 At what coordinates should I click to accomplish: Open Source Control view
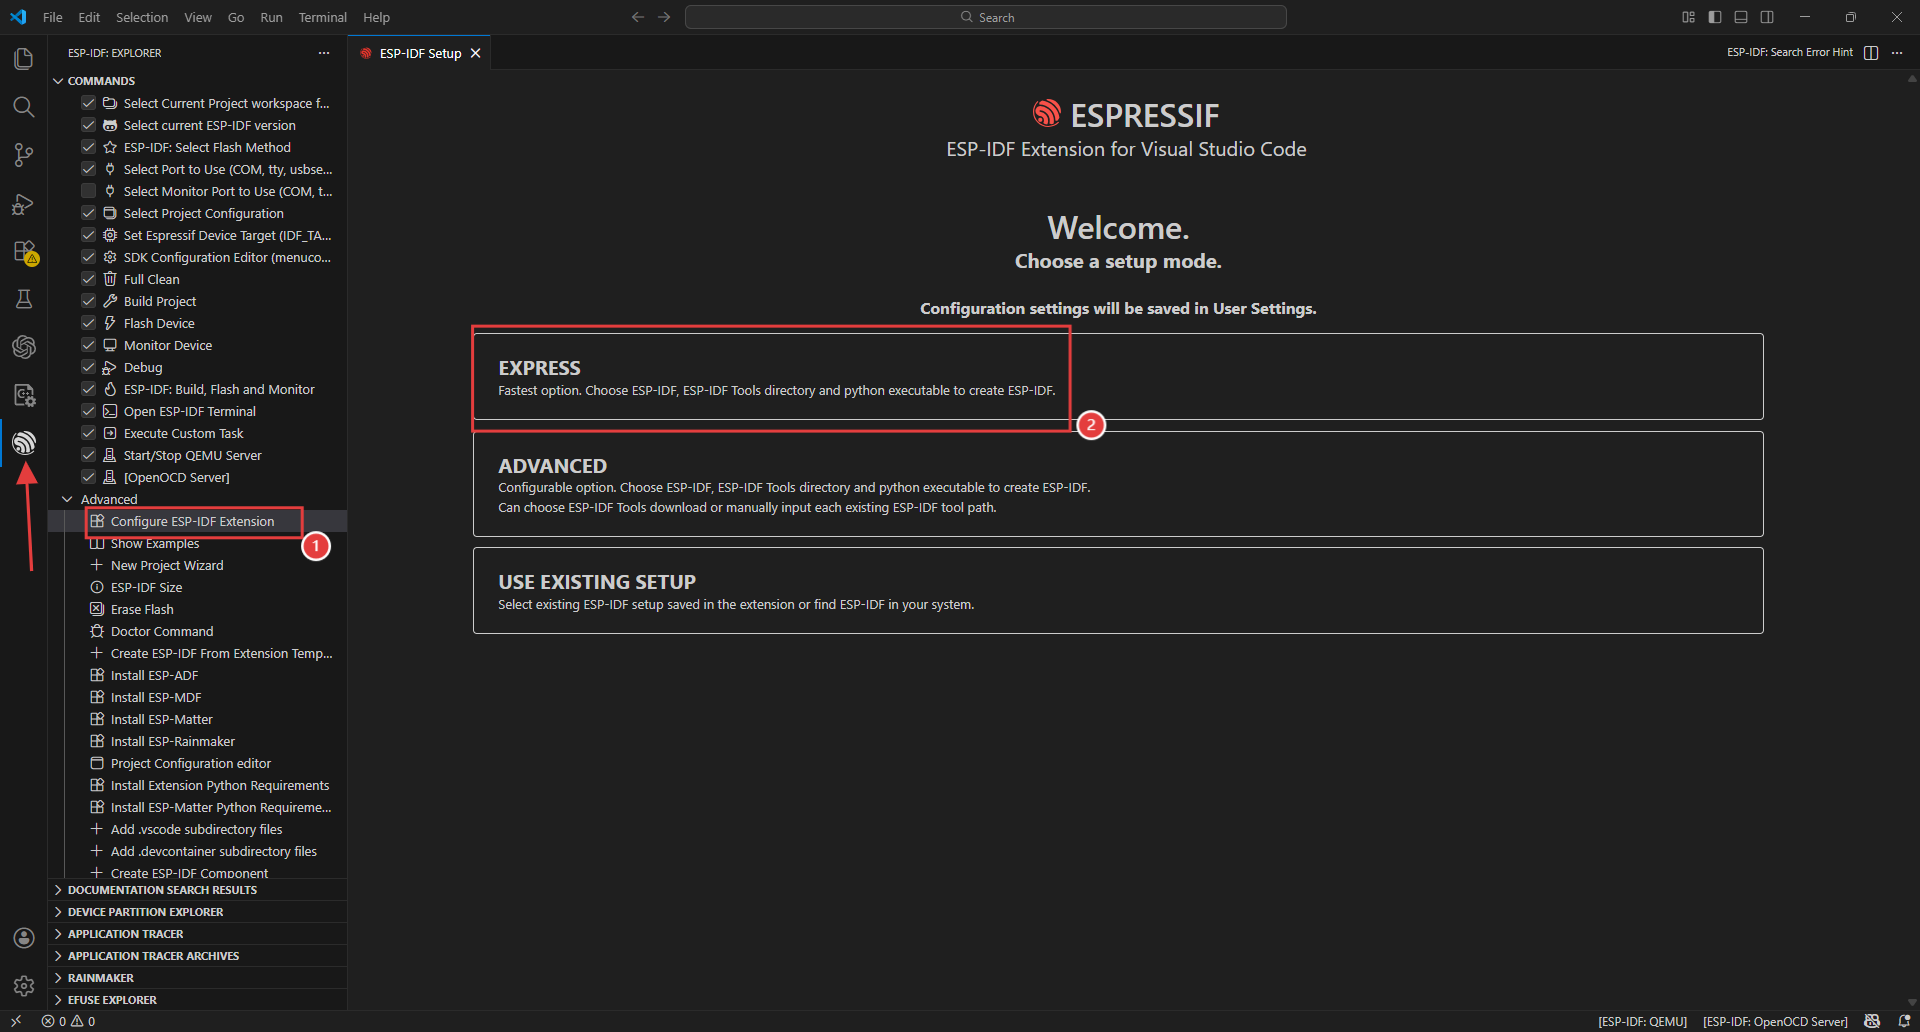tap(24, 155)
